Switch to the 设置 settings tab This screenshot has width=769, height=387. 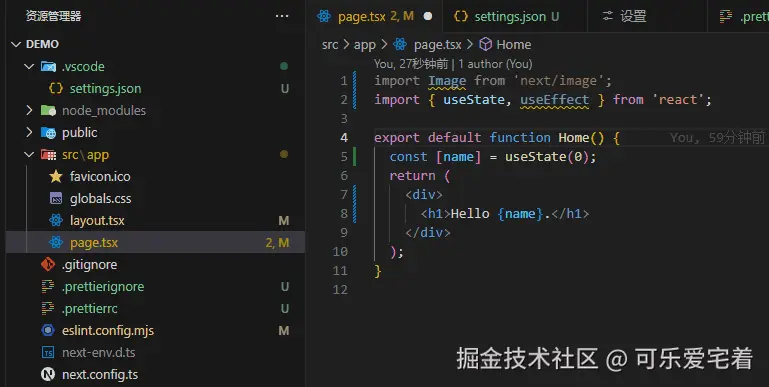(x=647, y=16)
